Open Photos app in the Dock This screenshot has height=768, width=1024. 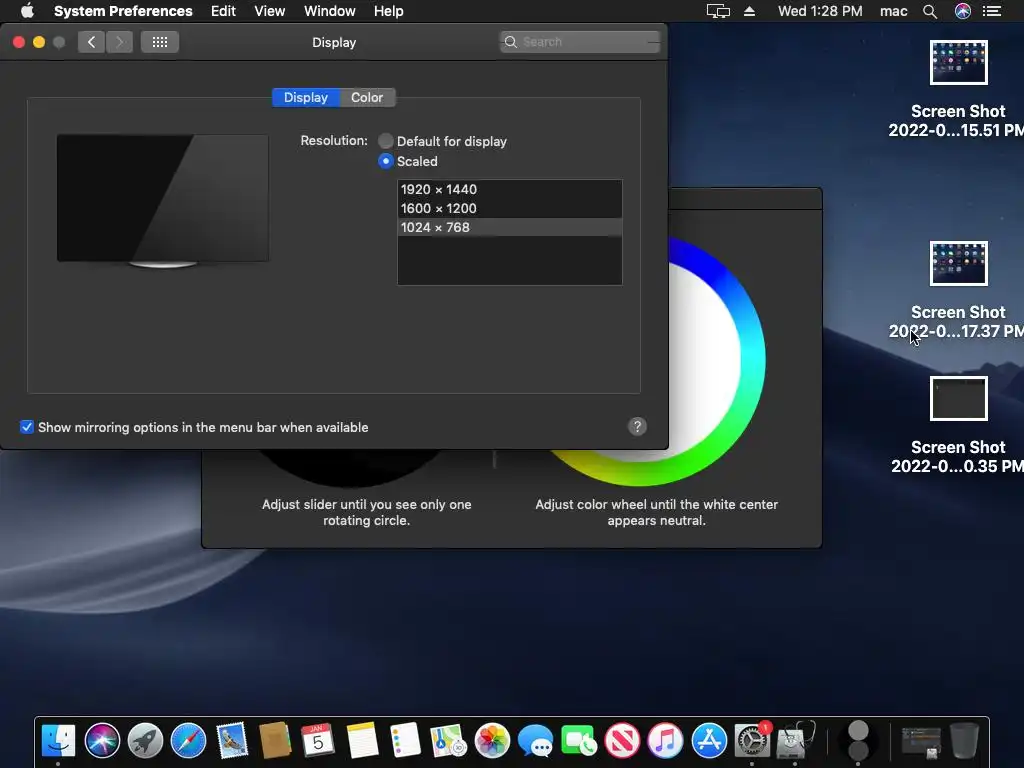click(x=492, y=741)
